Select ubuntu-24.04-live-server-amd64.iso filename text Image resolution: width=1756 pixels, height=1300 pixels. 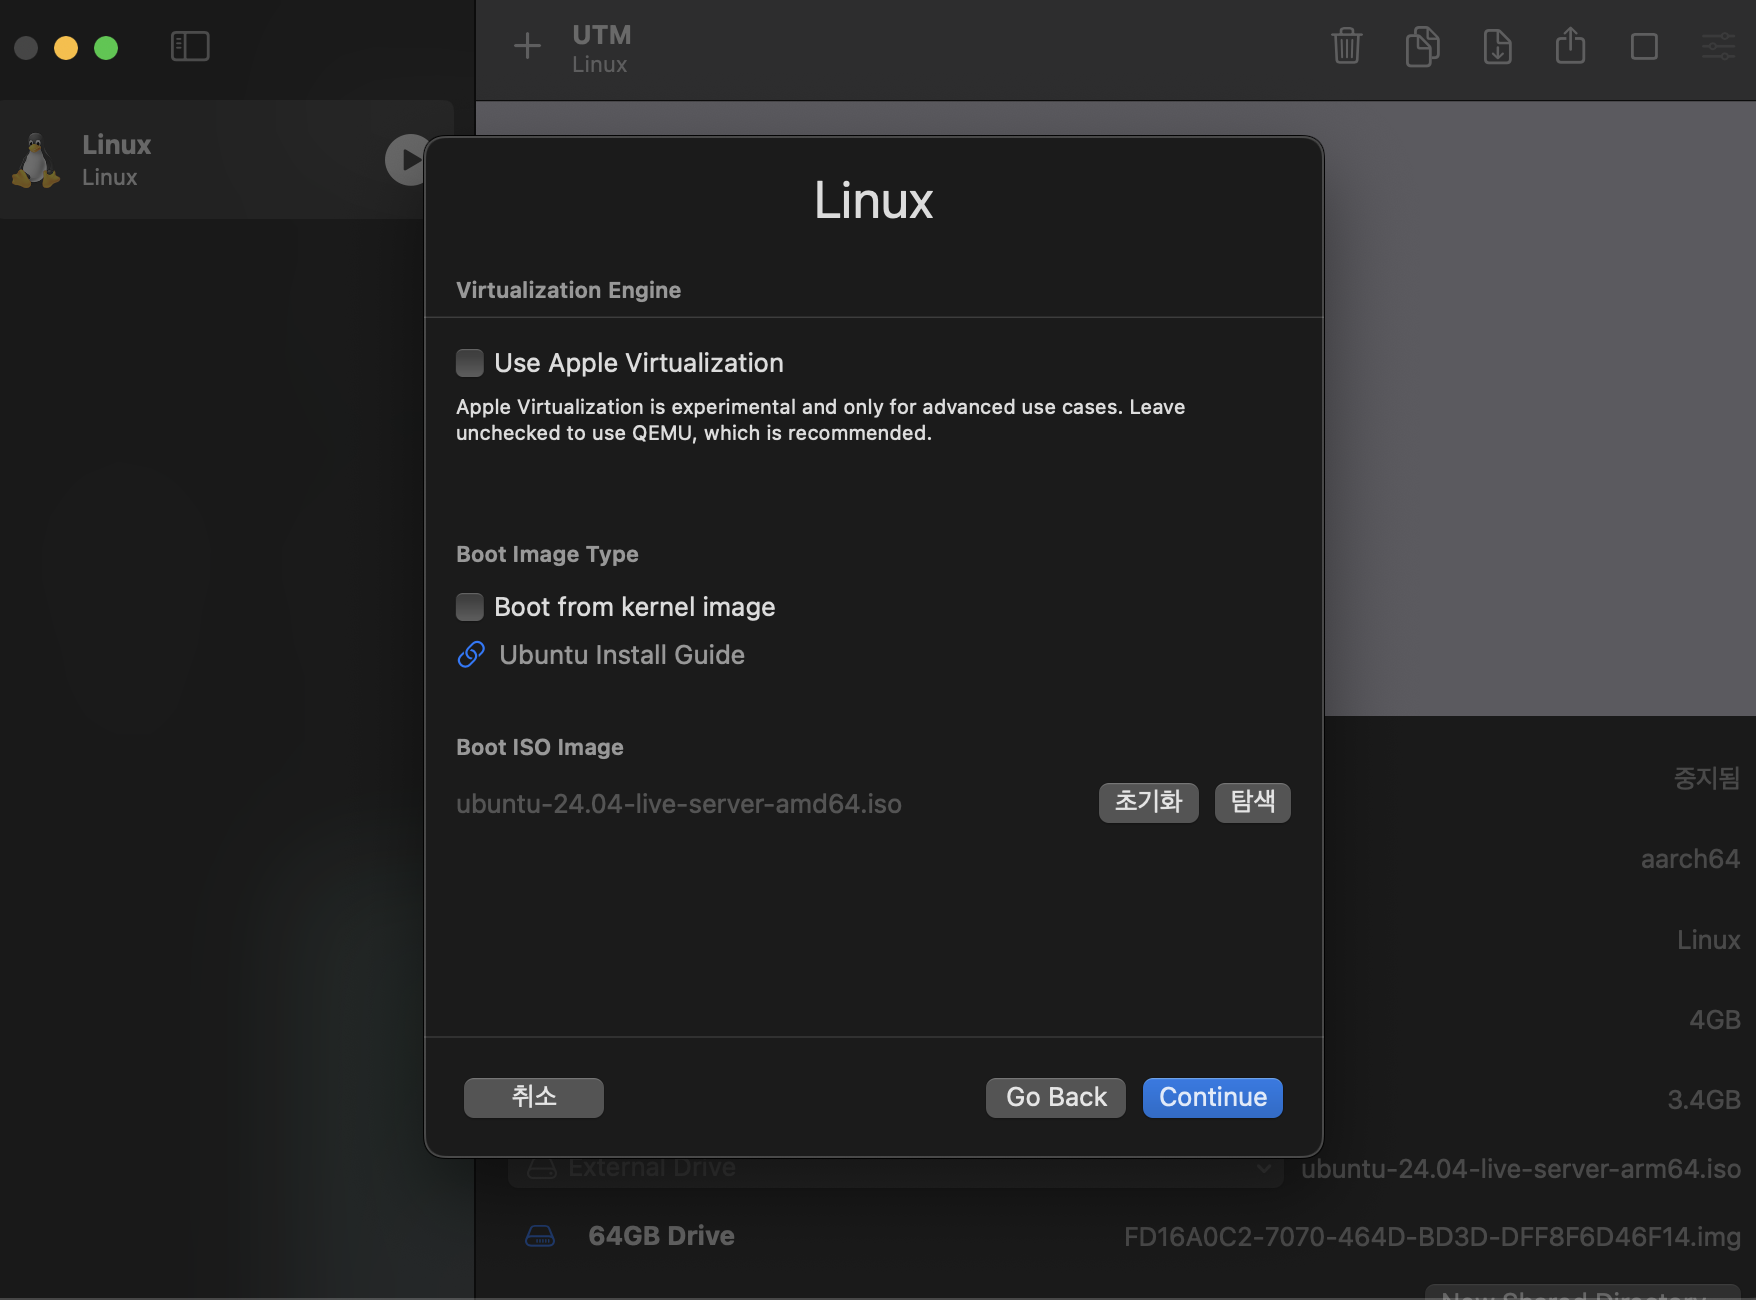pyautogui.click(x=679, y=804)
